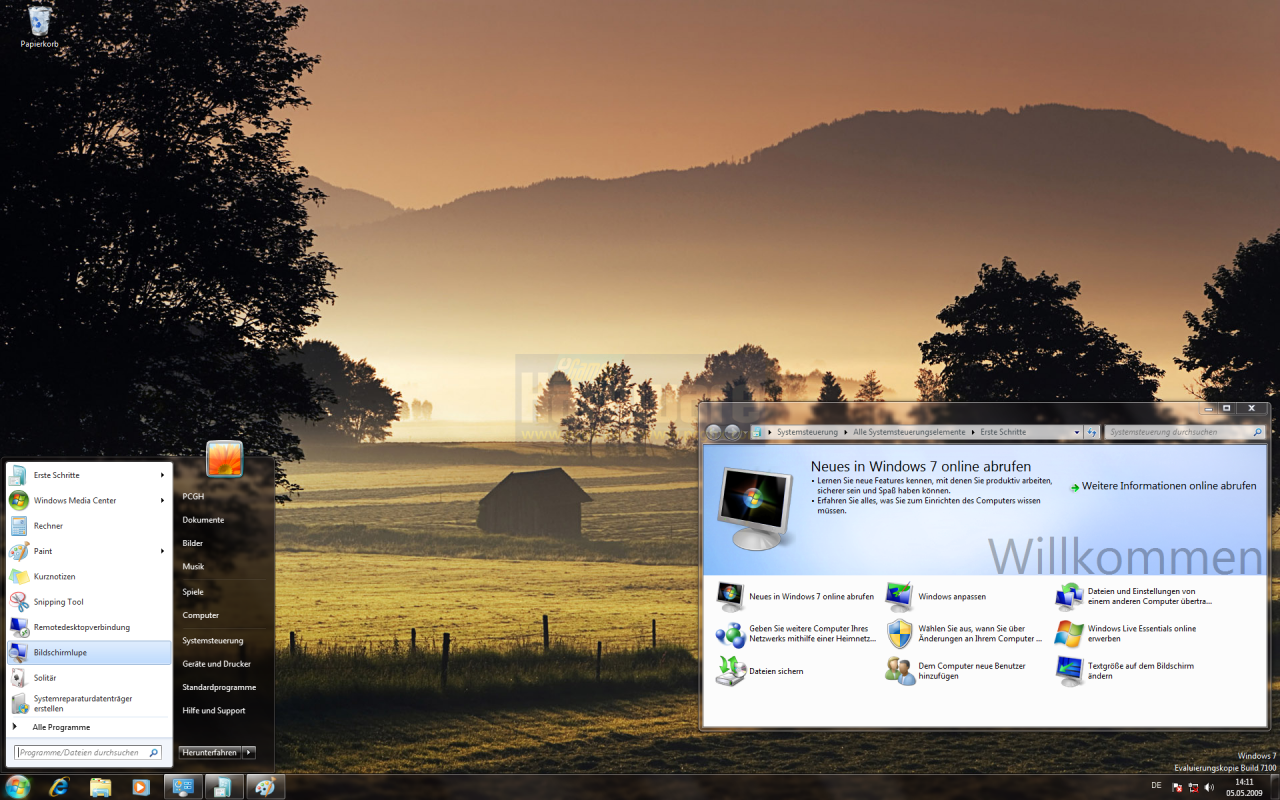Open the volume speaker tray icon
This screenshot has width=1280, height=800.
[1210, 787]
